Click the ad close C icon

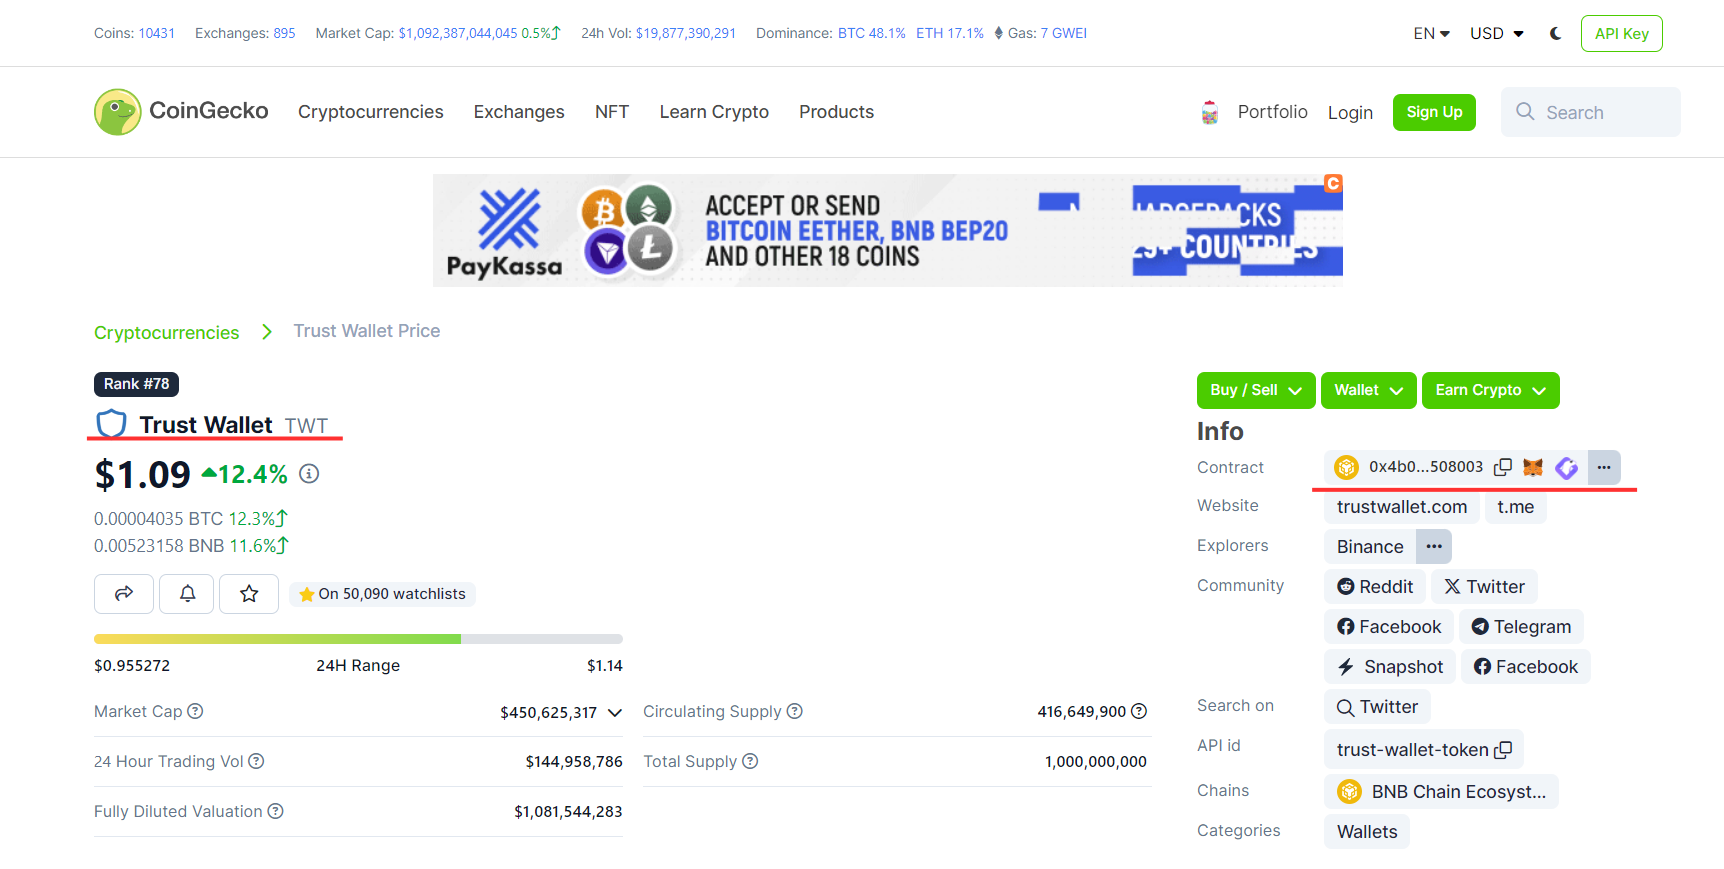[1333, 183]
